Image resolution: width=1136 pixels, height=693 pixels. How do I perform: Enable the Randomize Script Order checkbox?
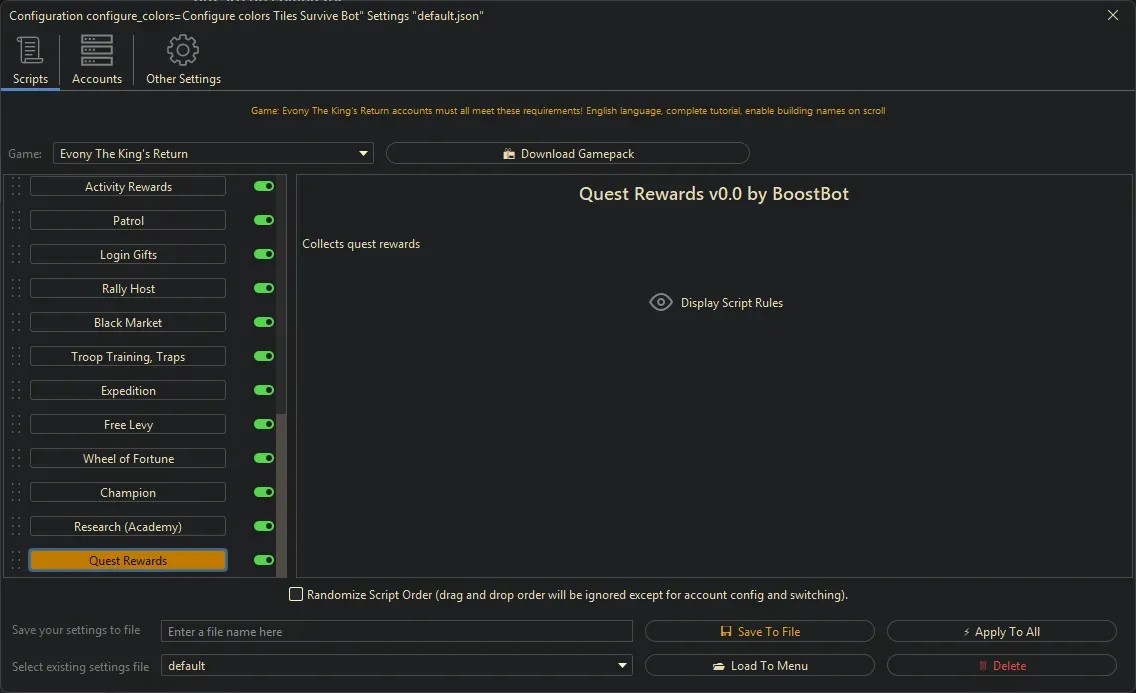[x=296, y=594]
